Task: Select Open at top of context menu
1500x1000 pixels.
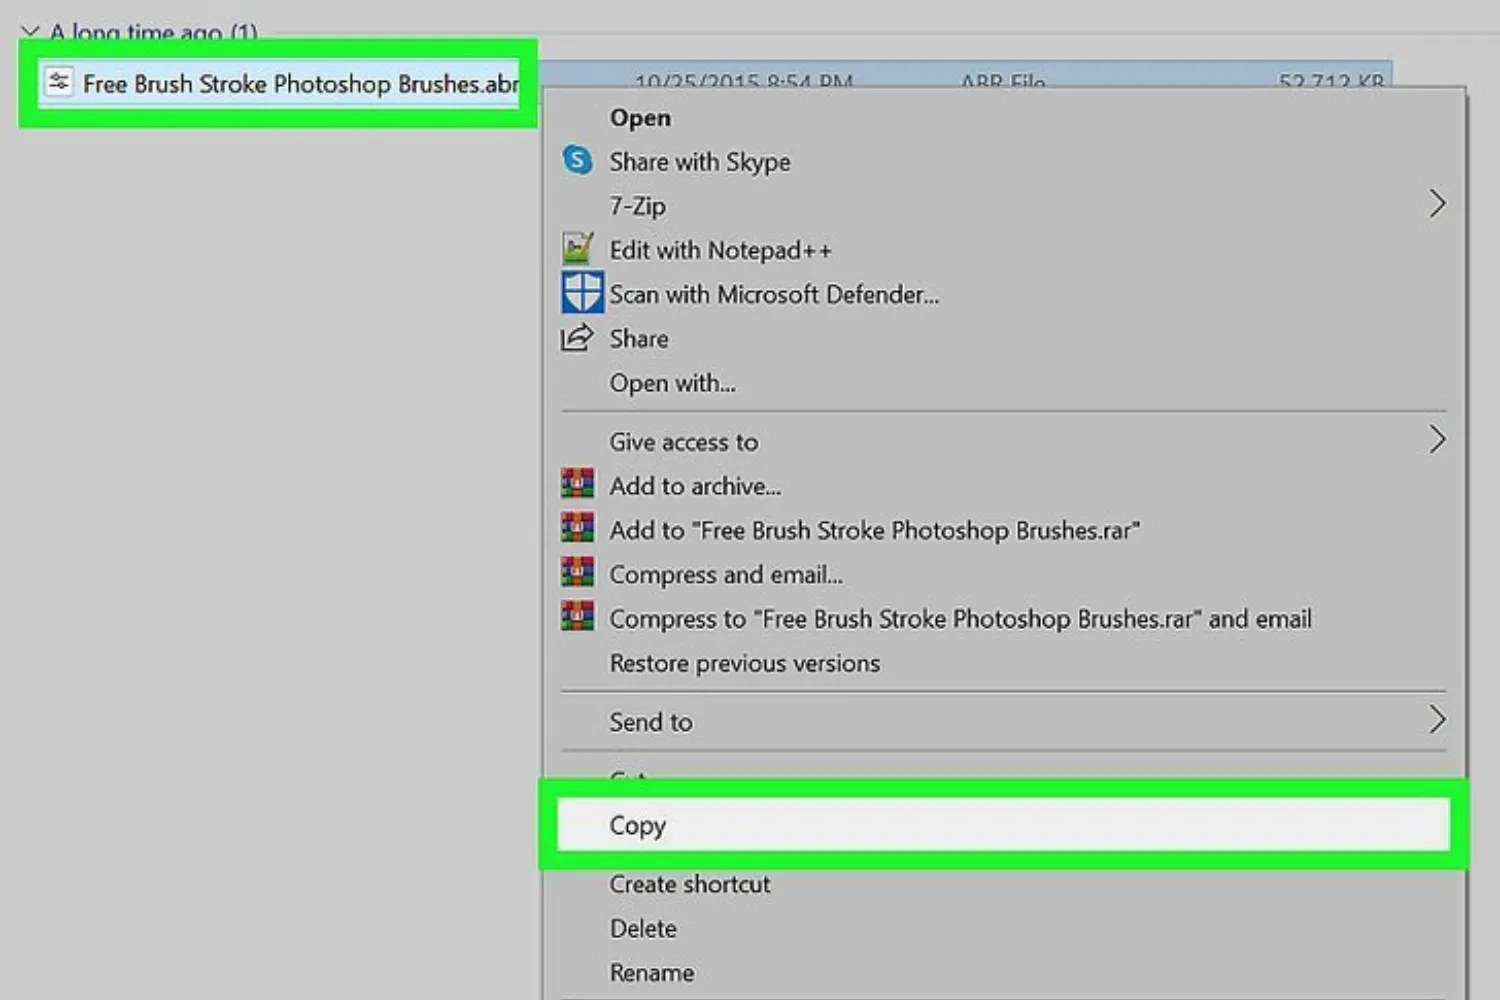Action: pos(640,118)
